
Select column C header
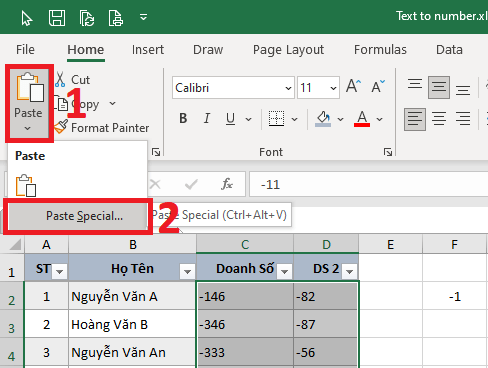(245, 244)
